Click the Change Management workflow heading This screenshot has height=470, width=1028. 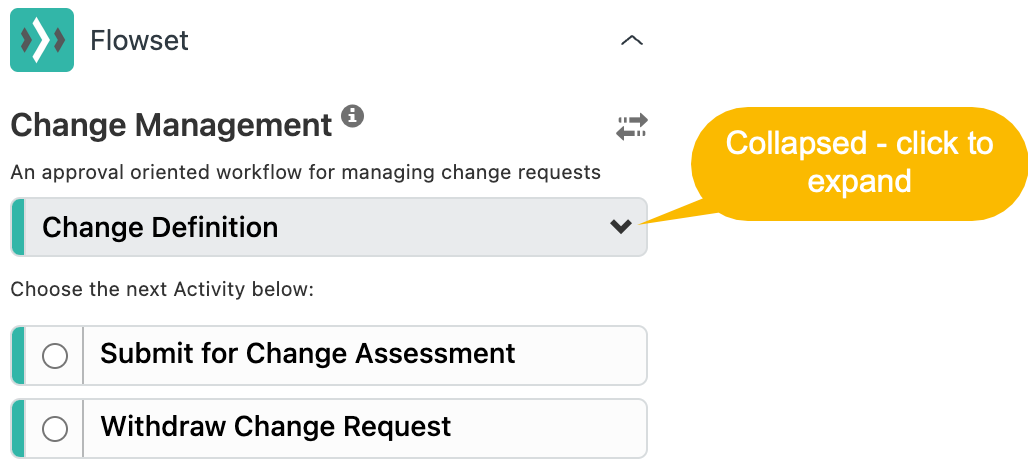pos(172,125)
